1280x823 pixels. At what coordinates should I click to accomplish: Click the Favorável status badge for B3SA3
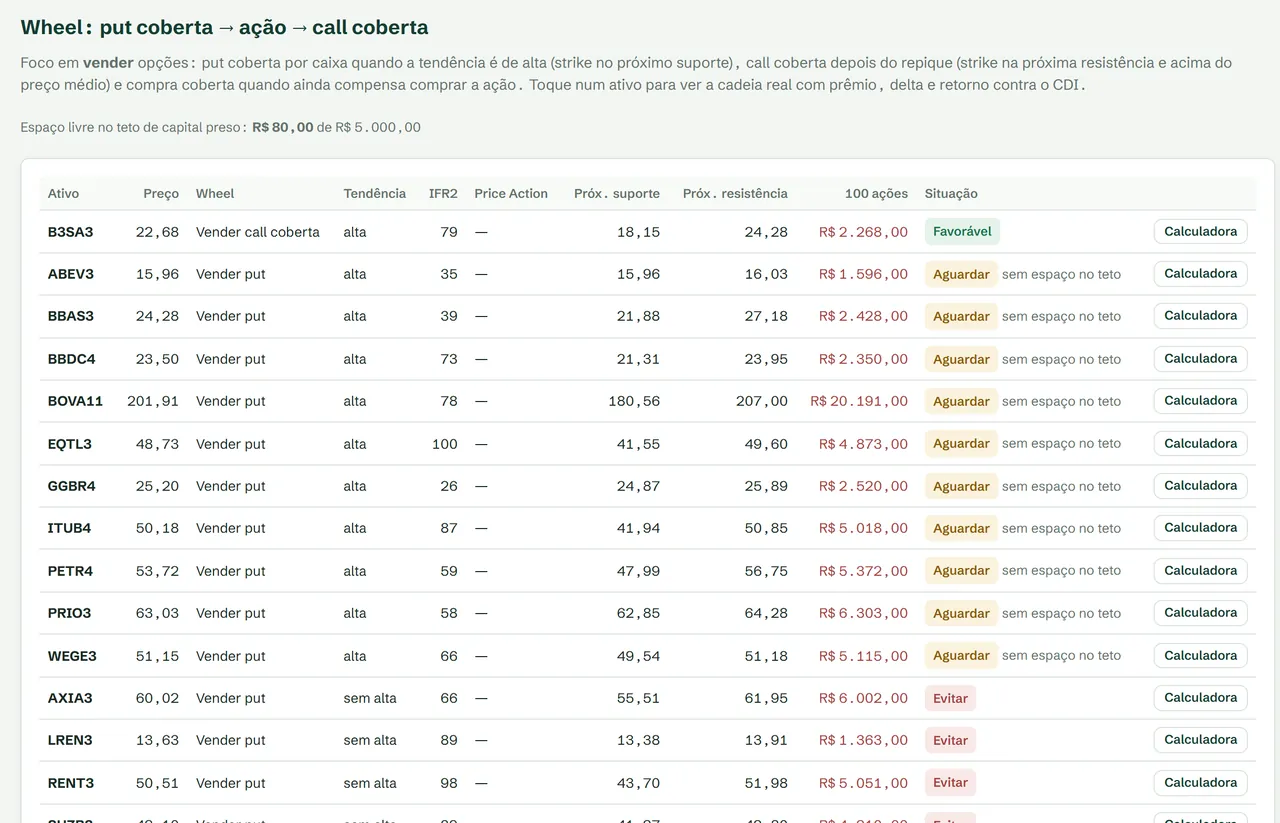(x=962, y=232)
